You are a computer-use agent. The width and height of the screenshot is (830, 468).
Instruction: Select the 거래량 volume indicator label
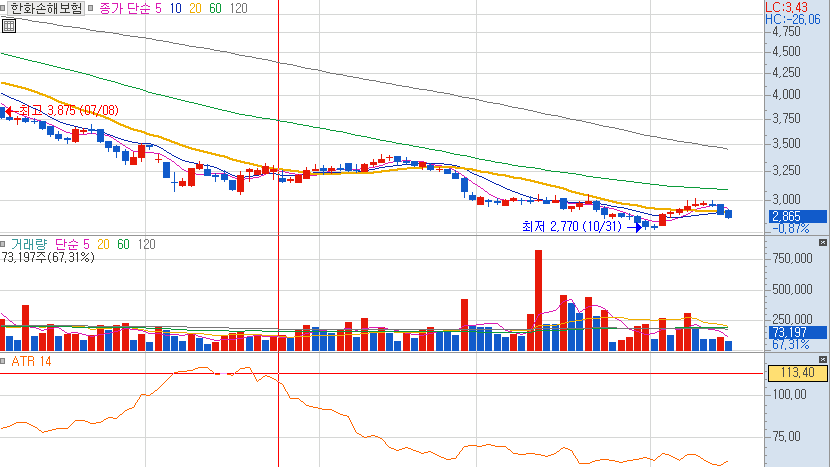[x=29, y=244]
